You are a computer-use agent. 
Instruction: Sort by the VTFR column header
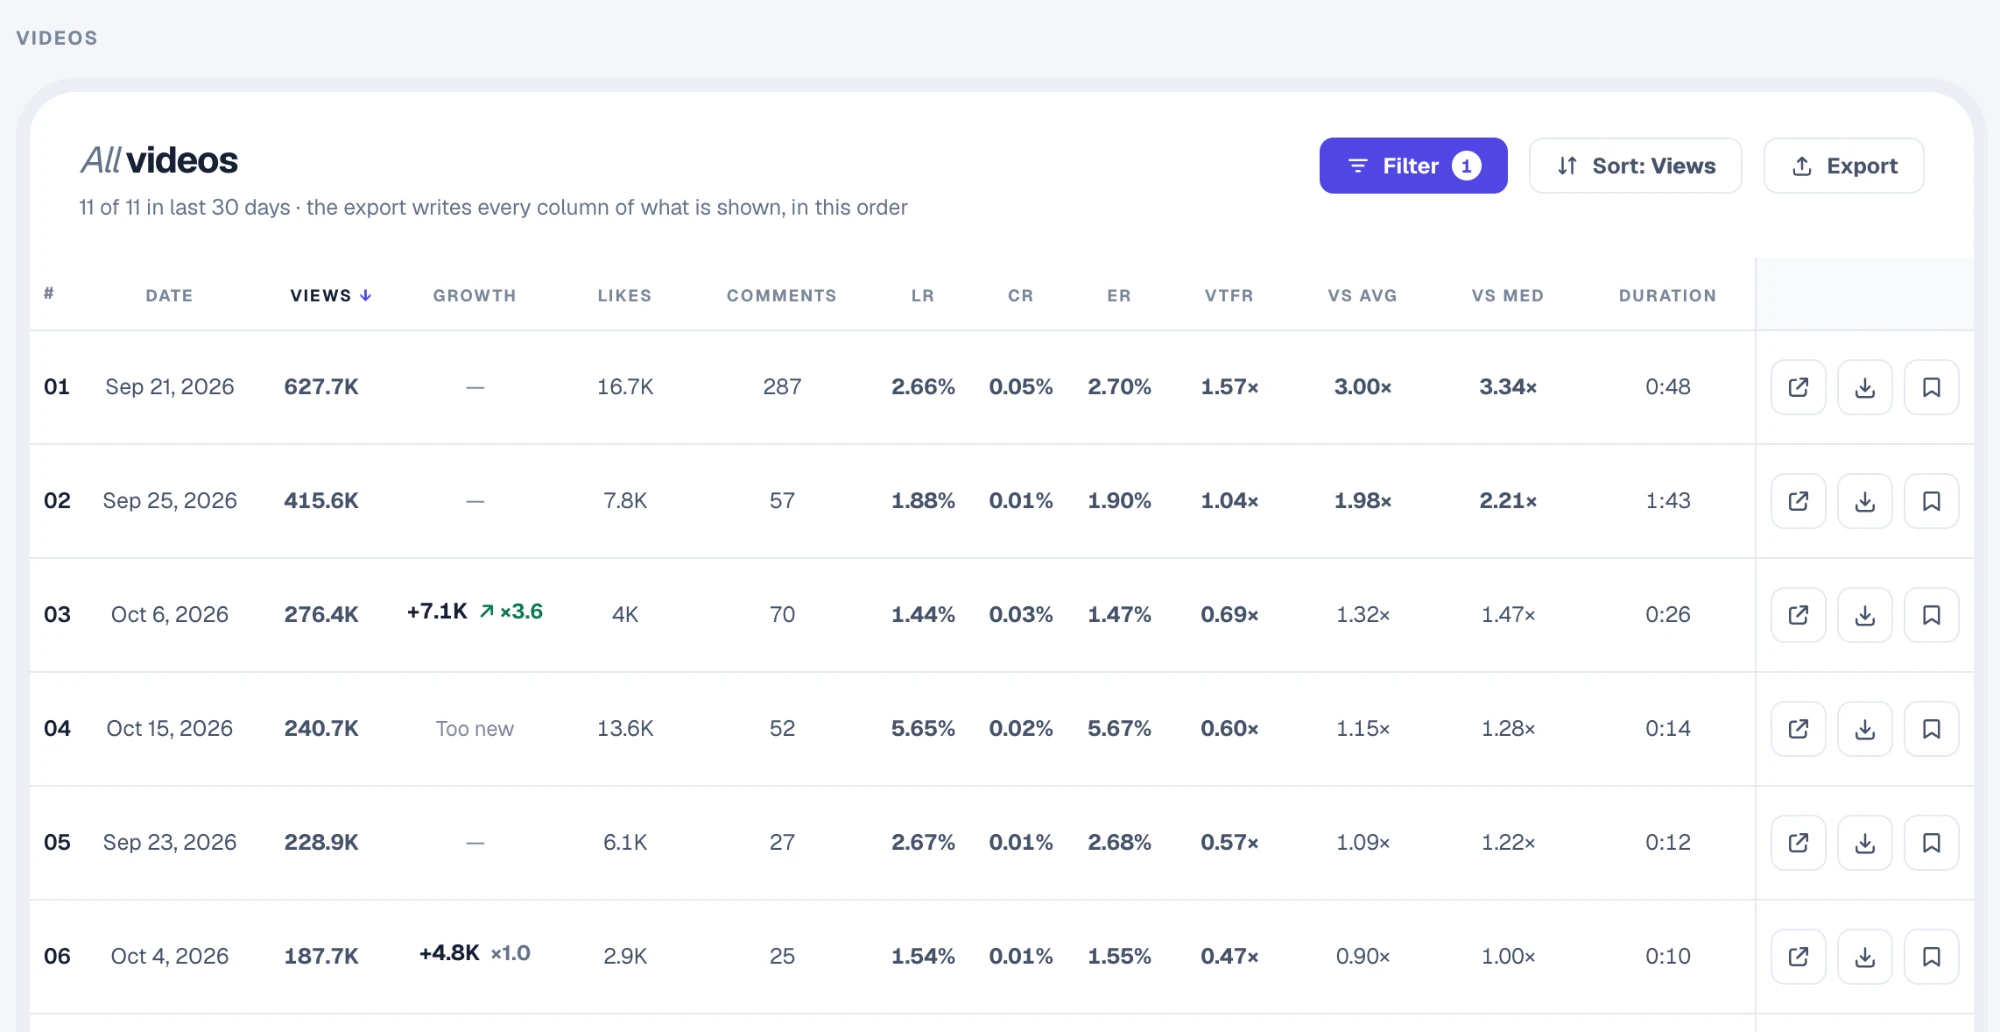pos(1229,296)
